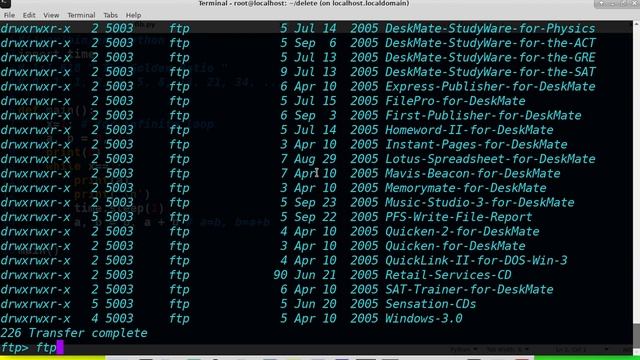Select Express-Publisher-for-DeskMate directory name
This screenshot has width=640, height=360.
point(490,87)
